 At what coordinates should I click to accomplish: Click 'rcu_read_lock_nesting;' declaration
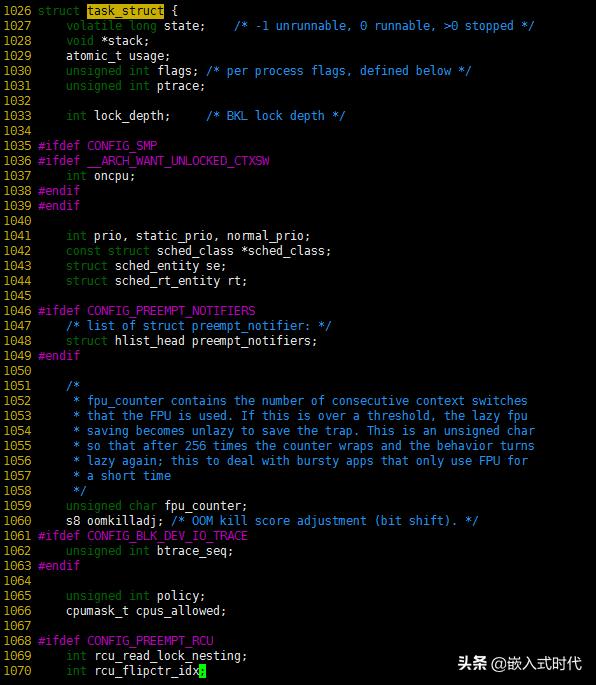click(170, 656)
